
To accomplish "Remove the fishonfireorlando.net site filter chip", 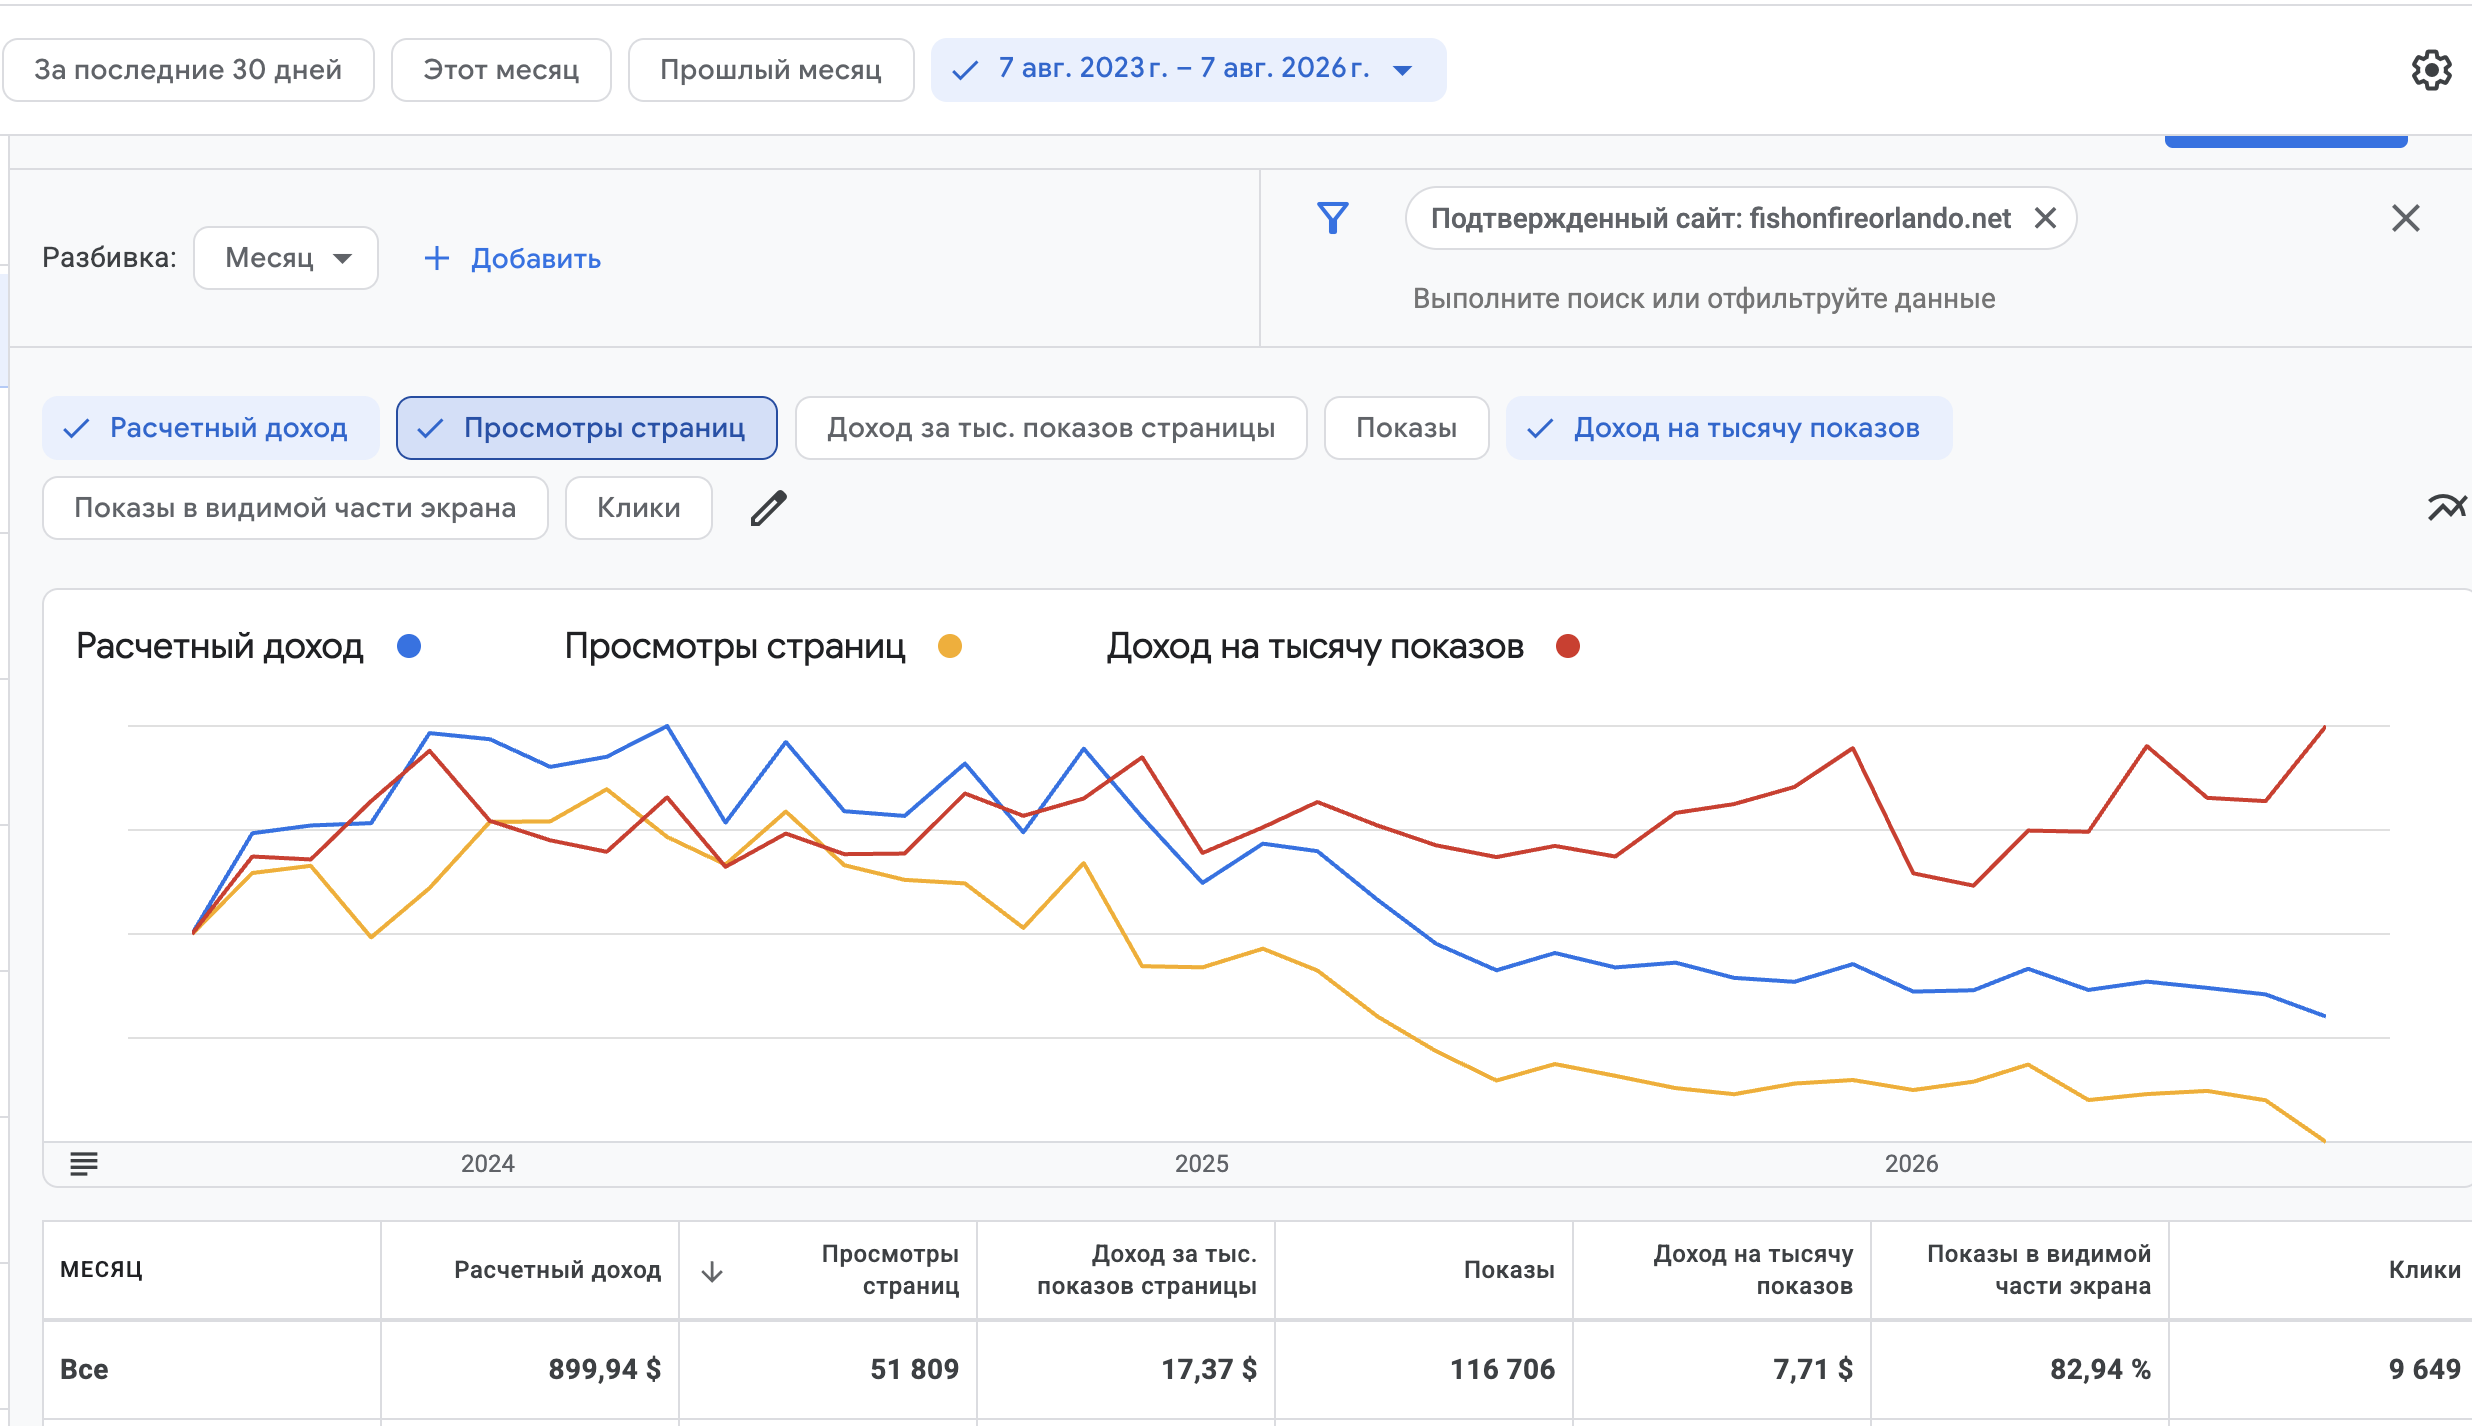I will 2046,218.
